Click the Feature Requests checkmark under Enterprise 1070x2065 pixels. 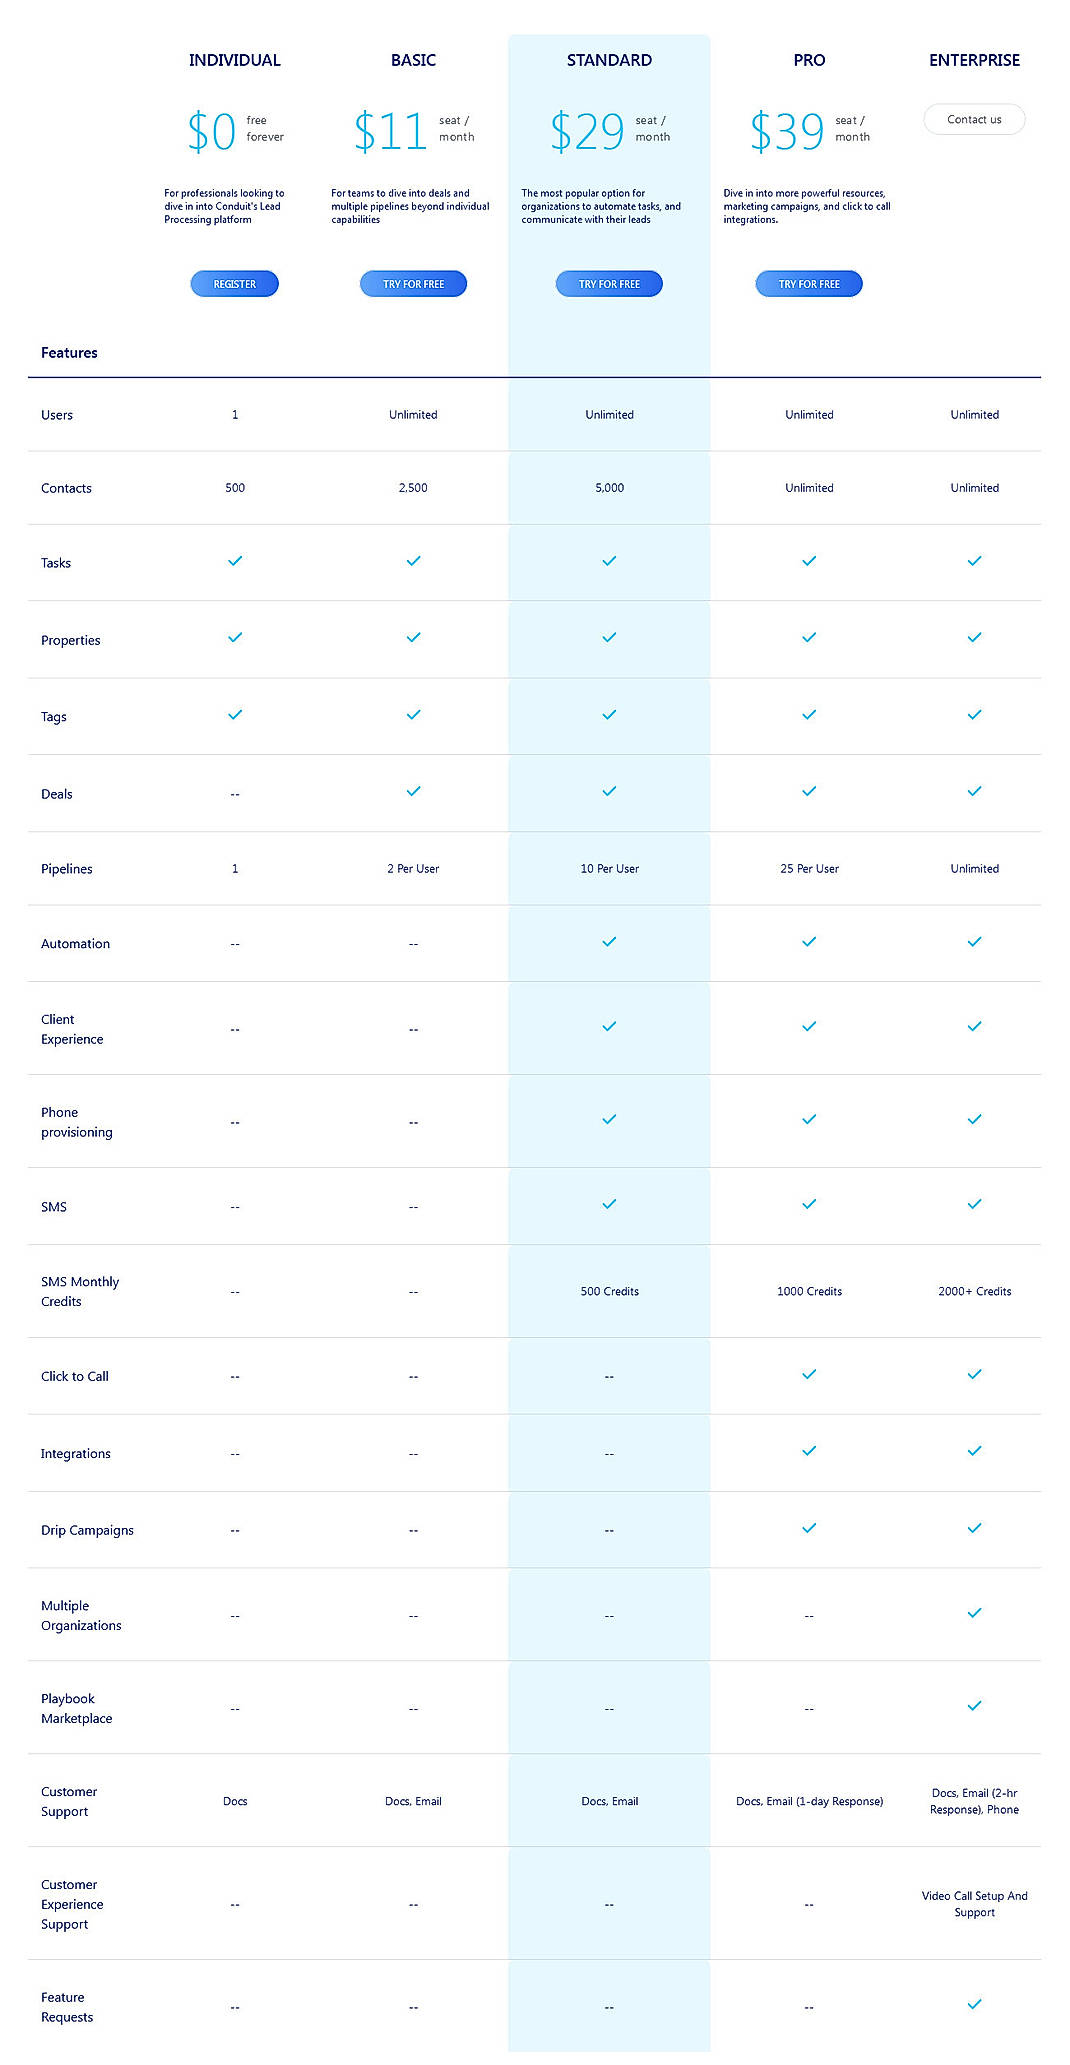(973, 2005)
